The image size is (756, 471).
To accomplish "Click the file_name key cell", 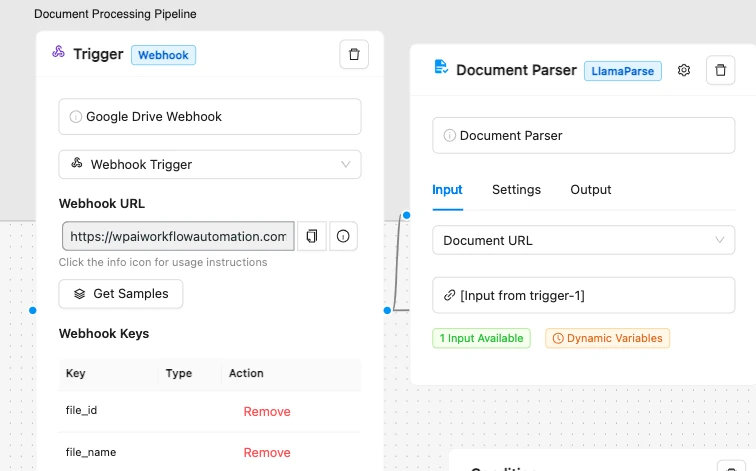I will click(91, 452).
